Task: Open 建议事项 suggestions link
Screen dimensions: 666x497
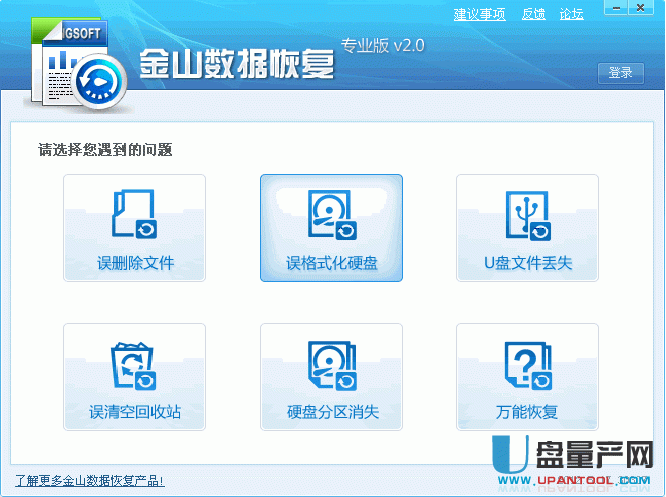Action: [479, 14]
